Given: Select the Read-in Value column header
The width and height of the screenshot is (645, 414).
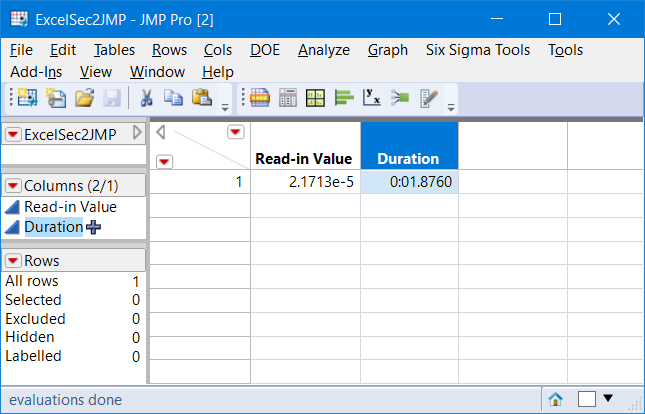Looking at the screenshot, I should pyautogui.click(x=306, y=146).
